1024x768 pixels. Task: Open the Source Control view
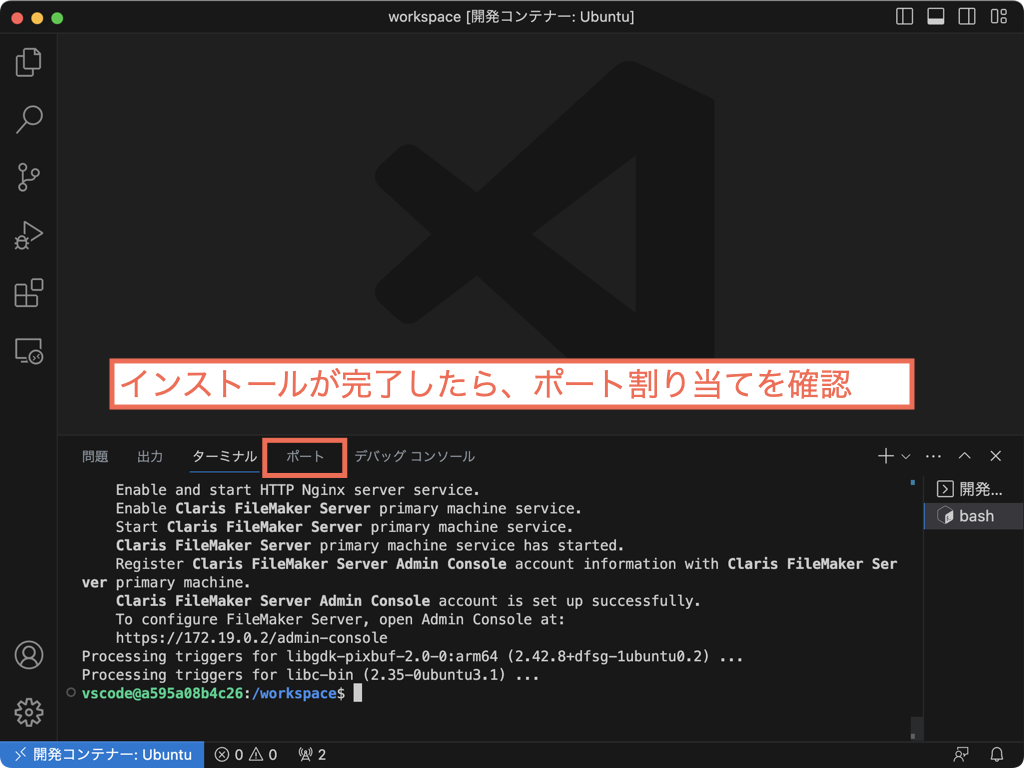[x=29, y=177]
